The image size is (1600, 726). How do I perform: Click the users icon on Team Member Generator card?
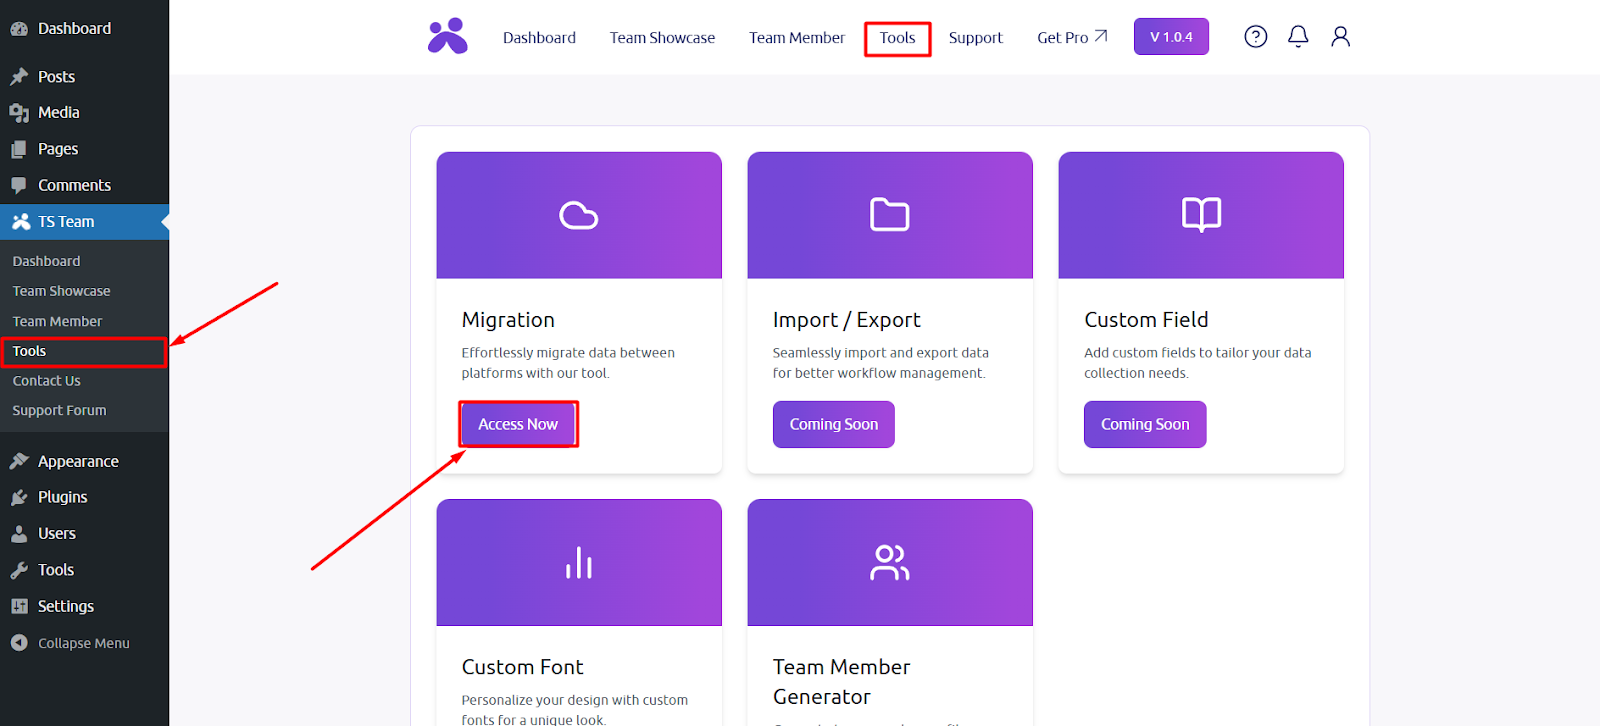coord(889,563)
